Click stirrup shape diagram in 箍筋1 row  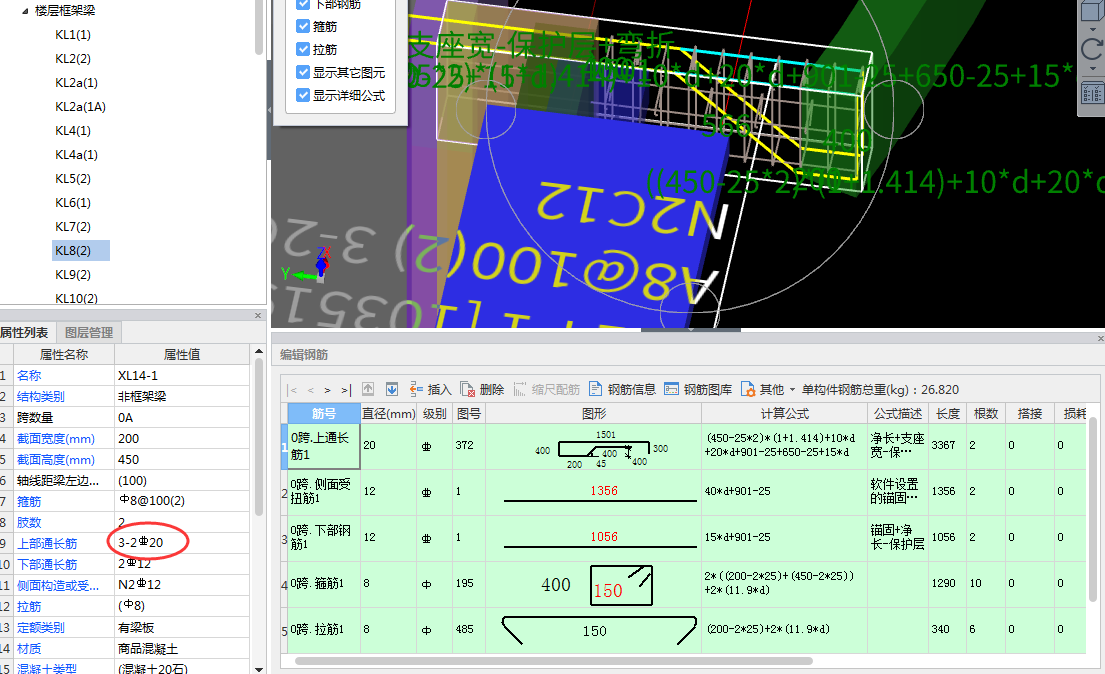621,585
